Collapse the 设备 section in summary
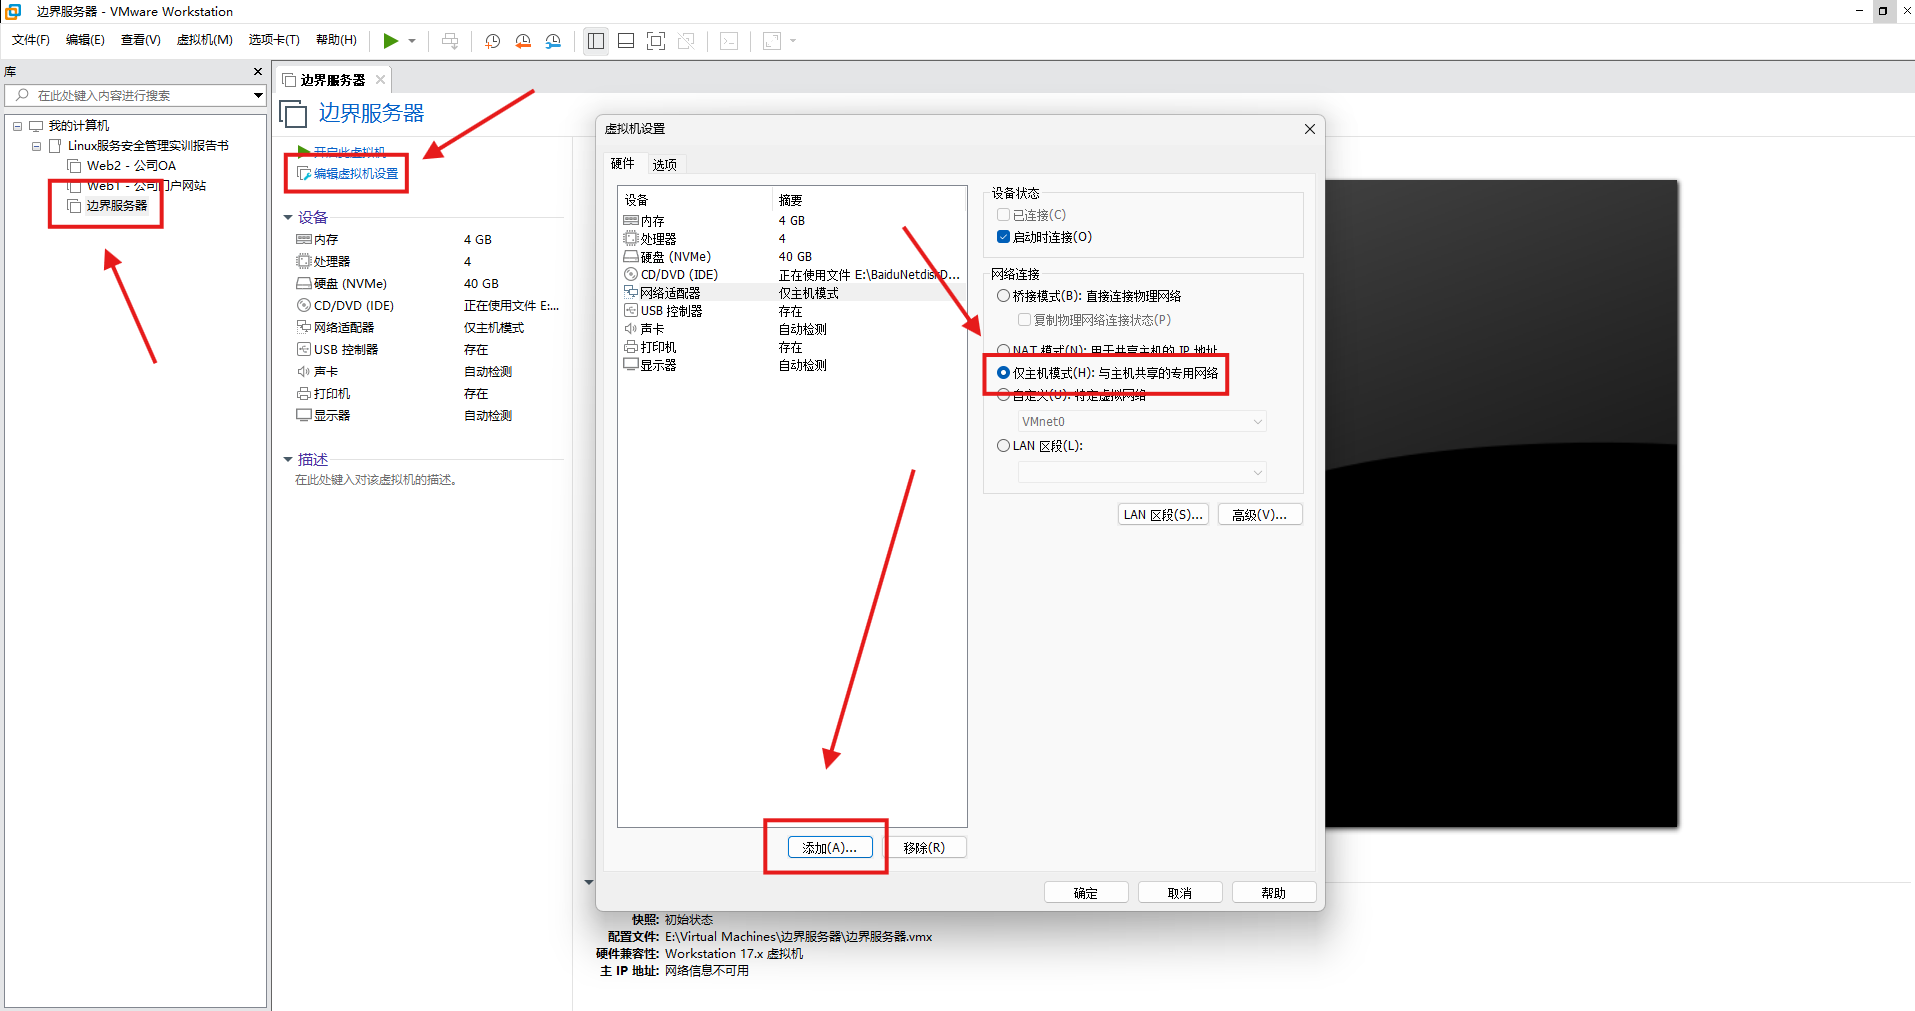The height and width of the screenshot is (1011, 1915). (288, 217)
